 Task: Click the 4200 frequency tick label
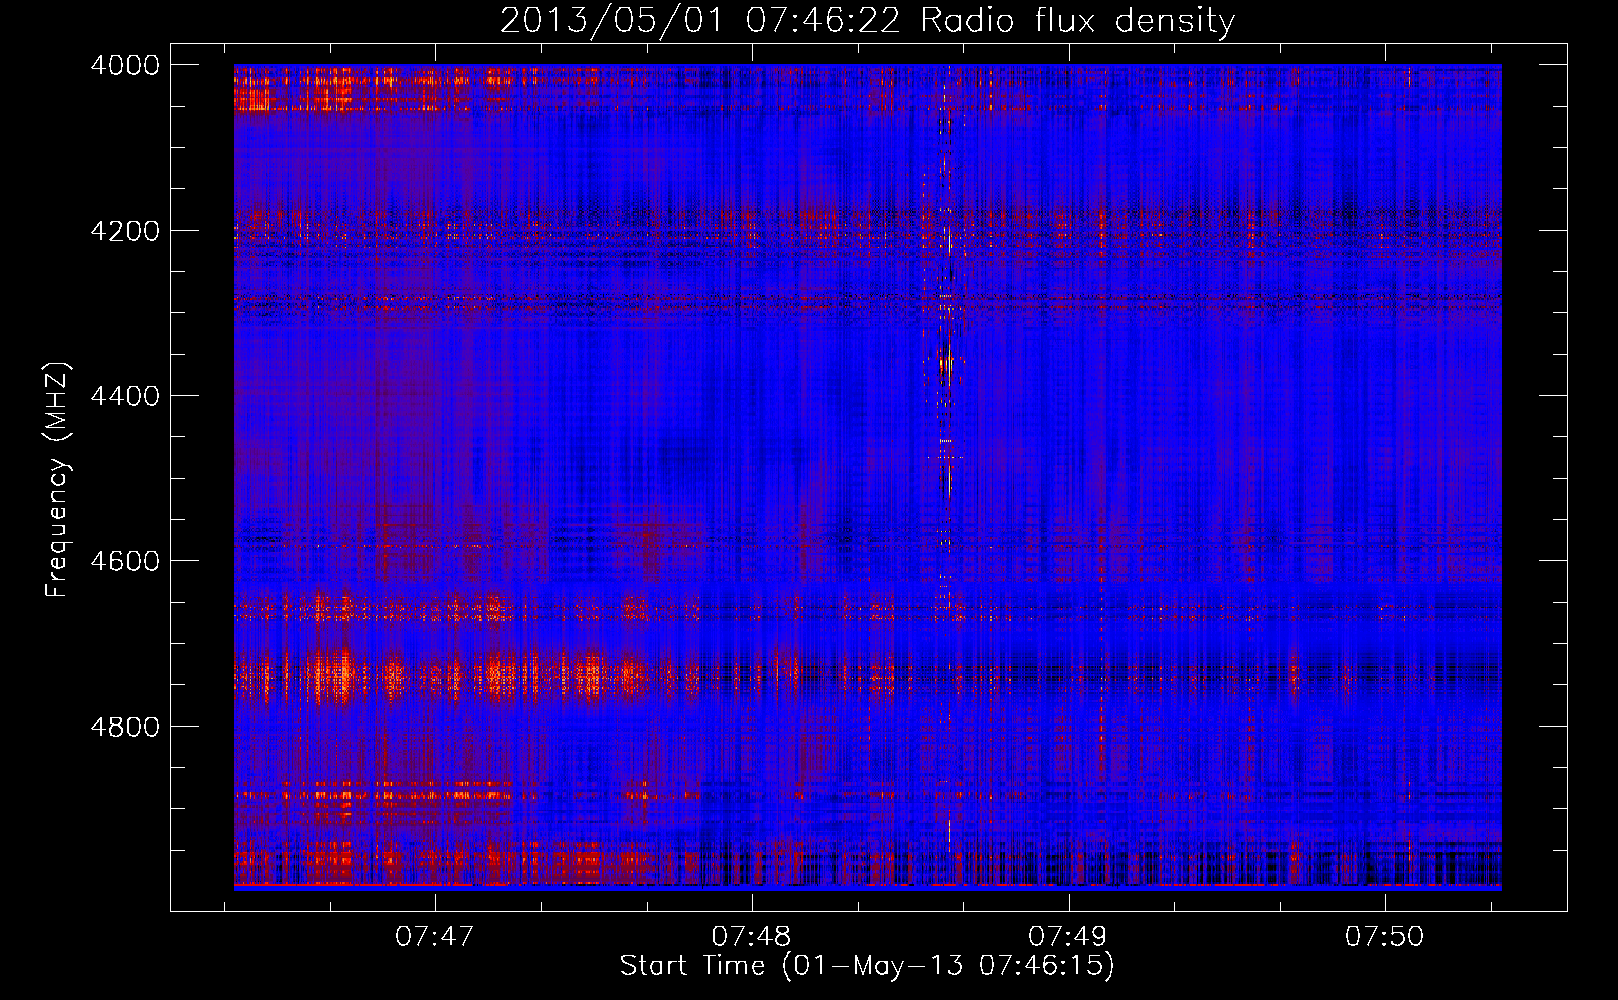(125, 231)
